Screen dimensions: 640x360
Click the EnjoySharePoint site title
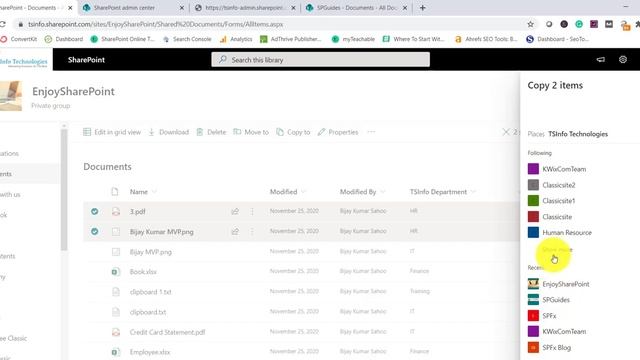point(73,91)
